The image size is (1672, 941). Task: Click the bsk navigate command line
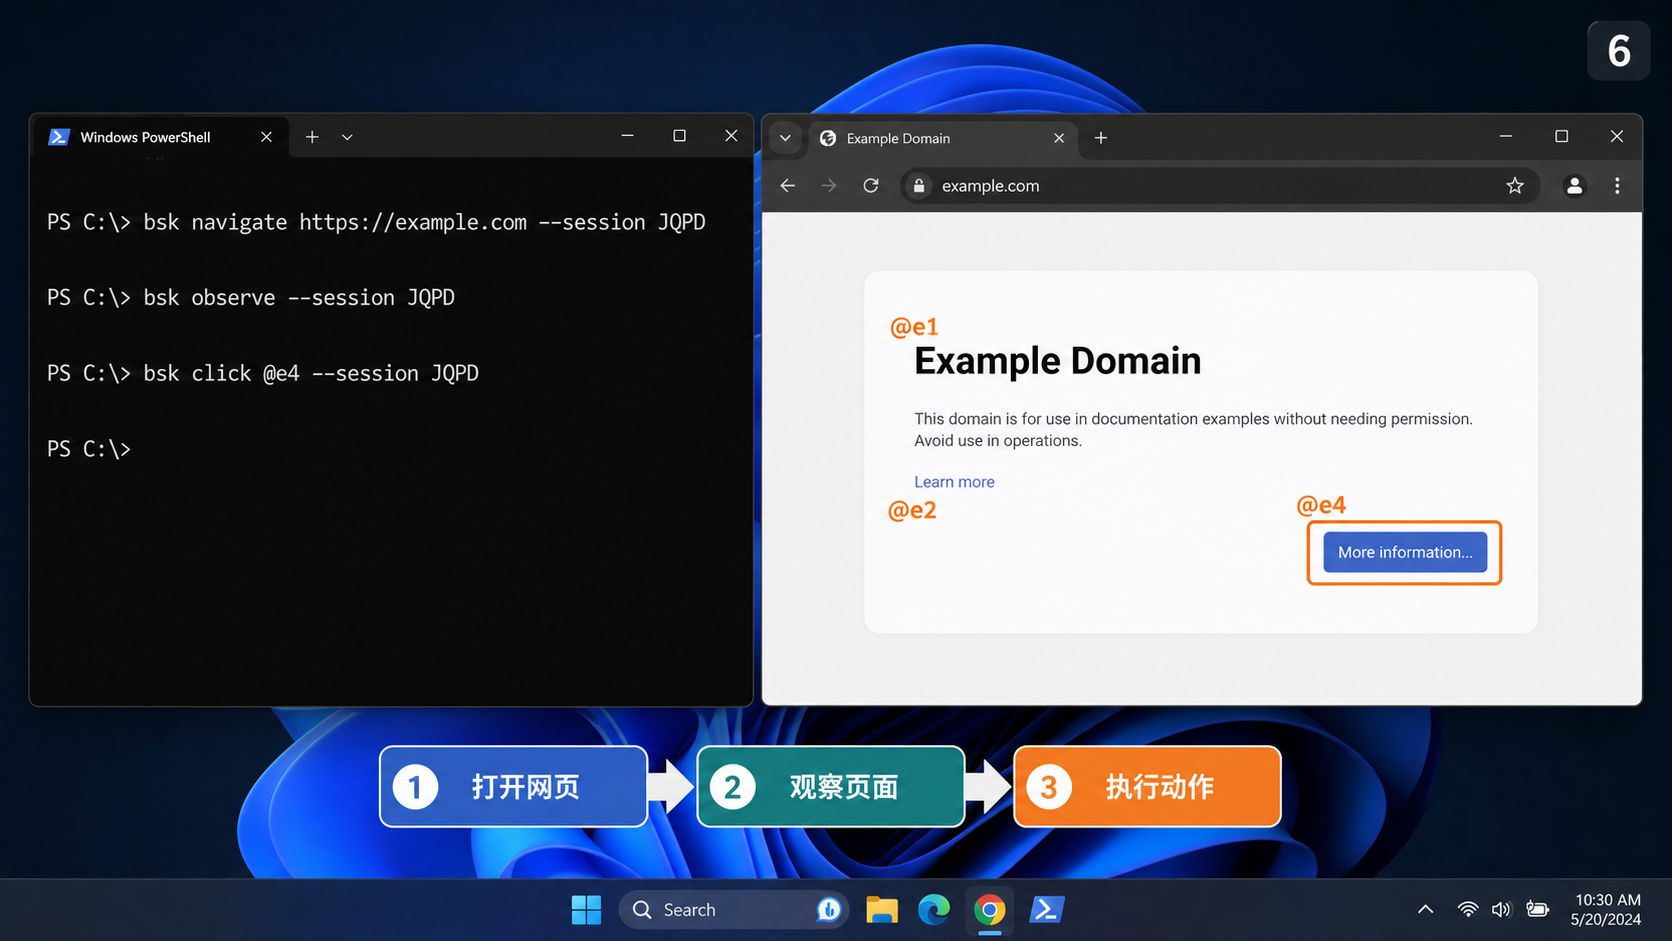(376, 222)
